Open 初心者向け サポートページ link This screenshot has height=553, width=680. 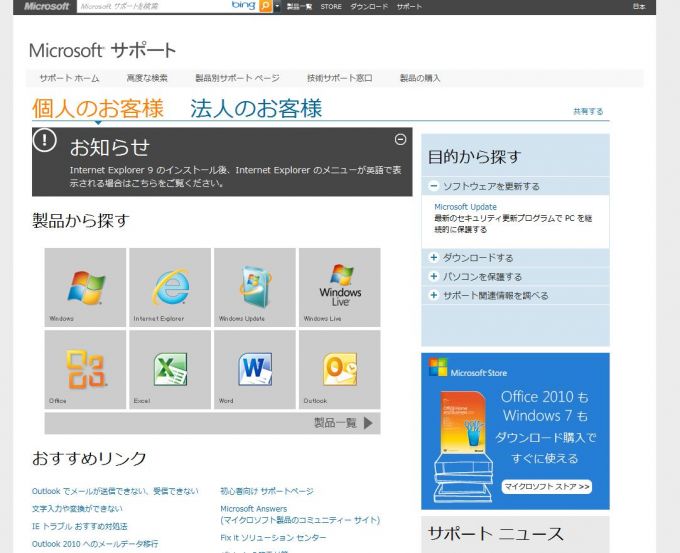click(267, 491)
